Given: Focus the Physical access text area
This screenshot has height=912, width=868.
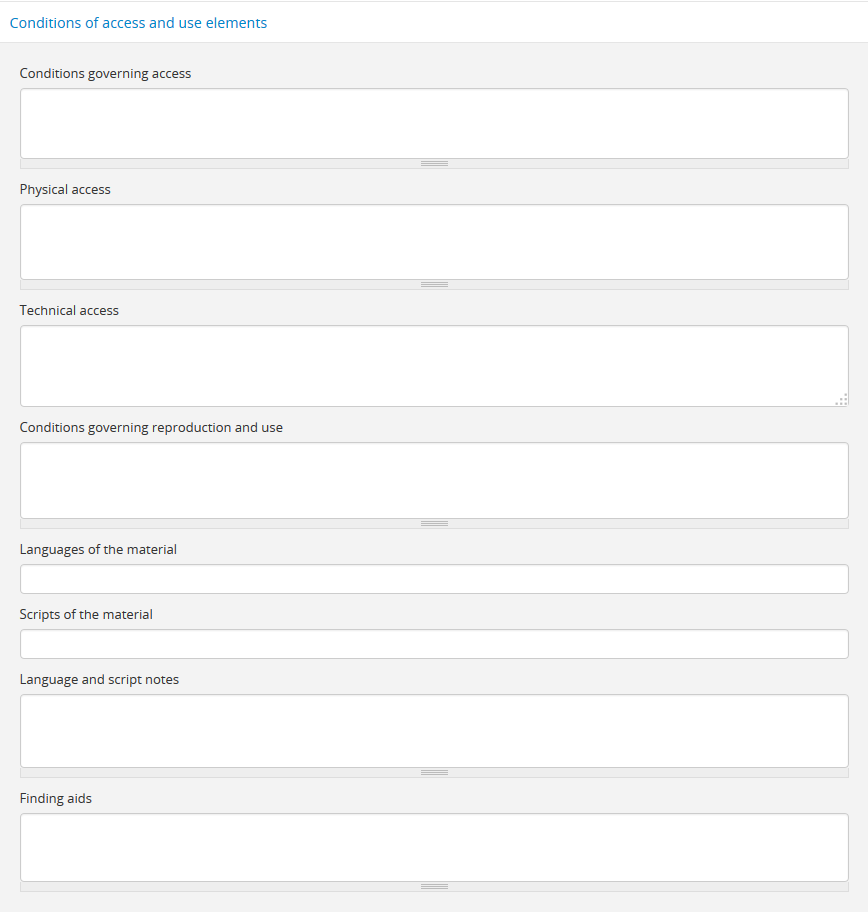Looking at the screenshot, I should pos(434,241).
